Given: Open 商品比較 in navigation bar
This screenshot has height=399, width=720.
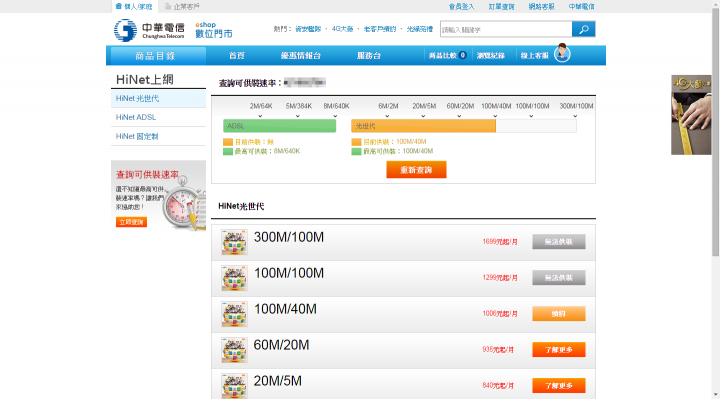Looking at the screenshot, I should pyautogui.click(x=443, y=56).
